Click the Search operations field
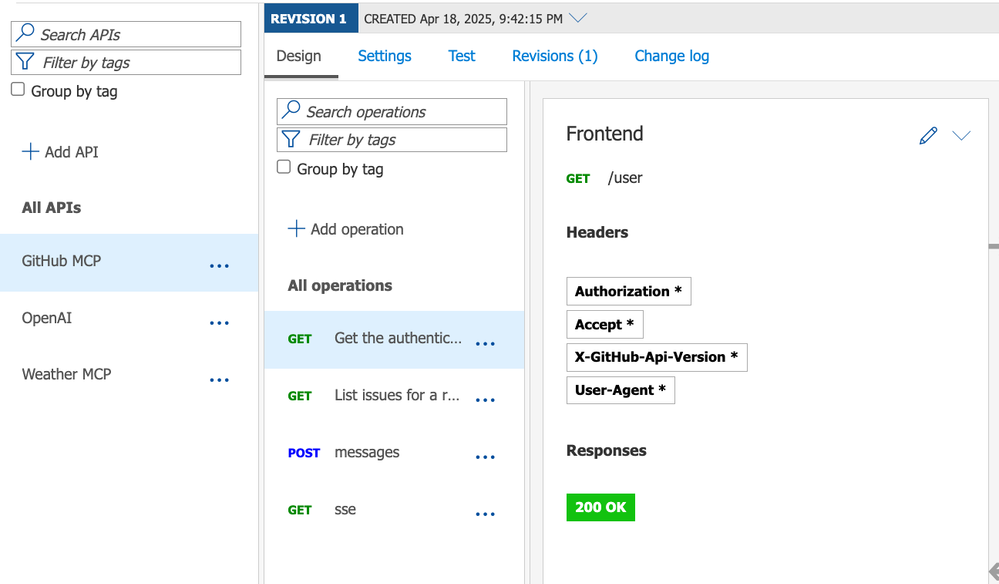This screenshot has height=584, width=999. tap(392, 112)
